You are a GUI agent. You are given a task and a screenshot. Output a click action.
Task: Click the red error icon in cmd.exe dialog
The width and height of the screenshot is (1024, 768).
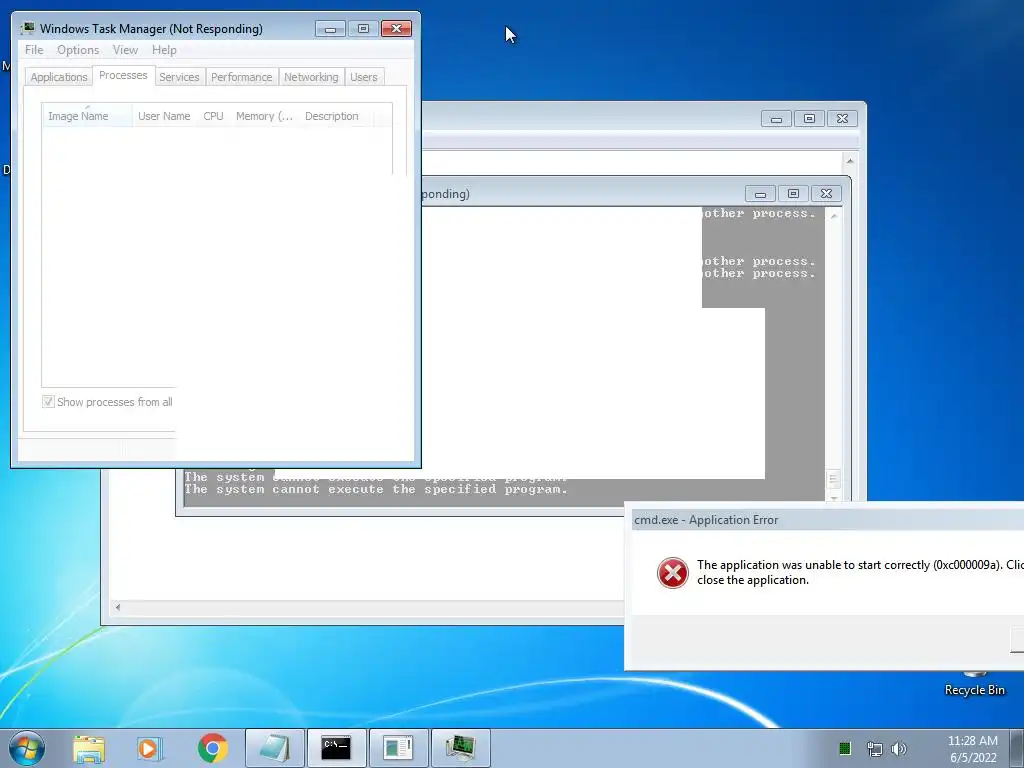[672, 573]
